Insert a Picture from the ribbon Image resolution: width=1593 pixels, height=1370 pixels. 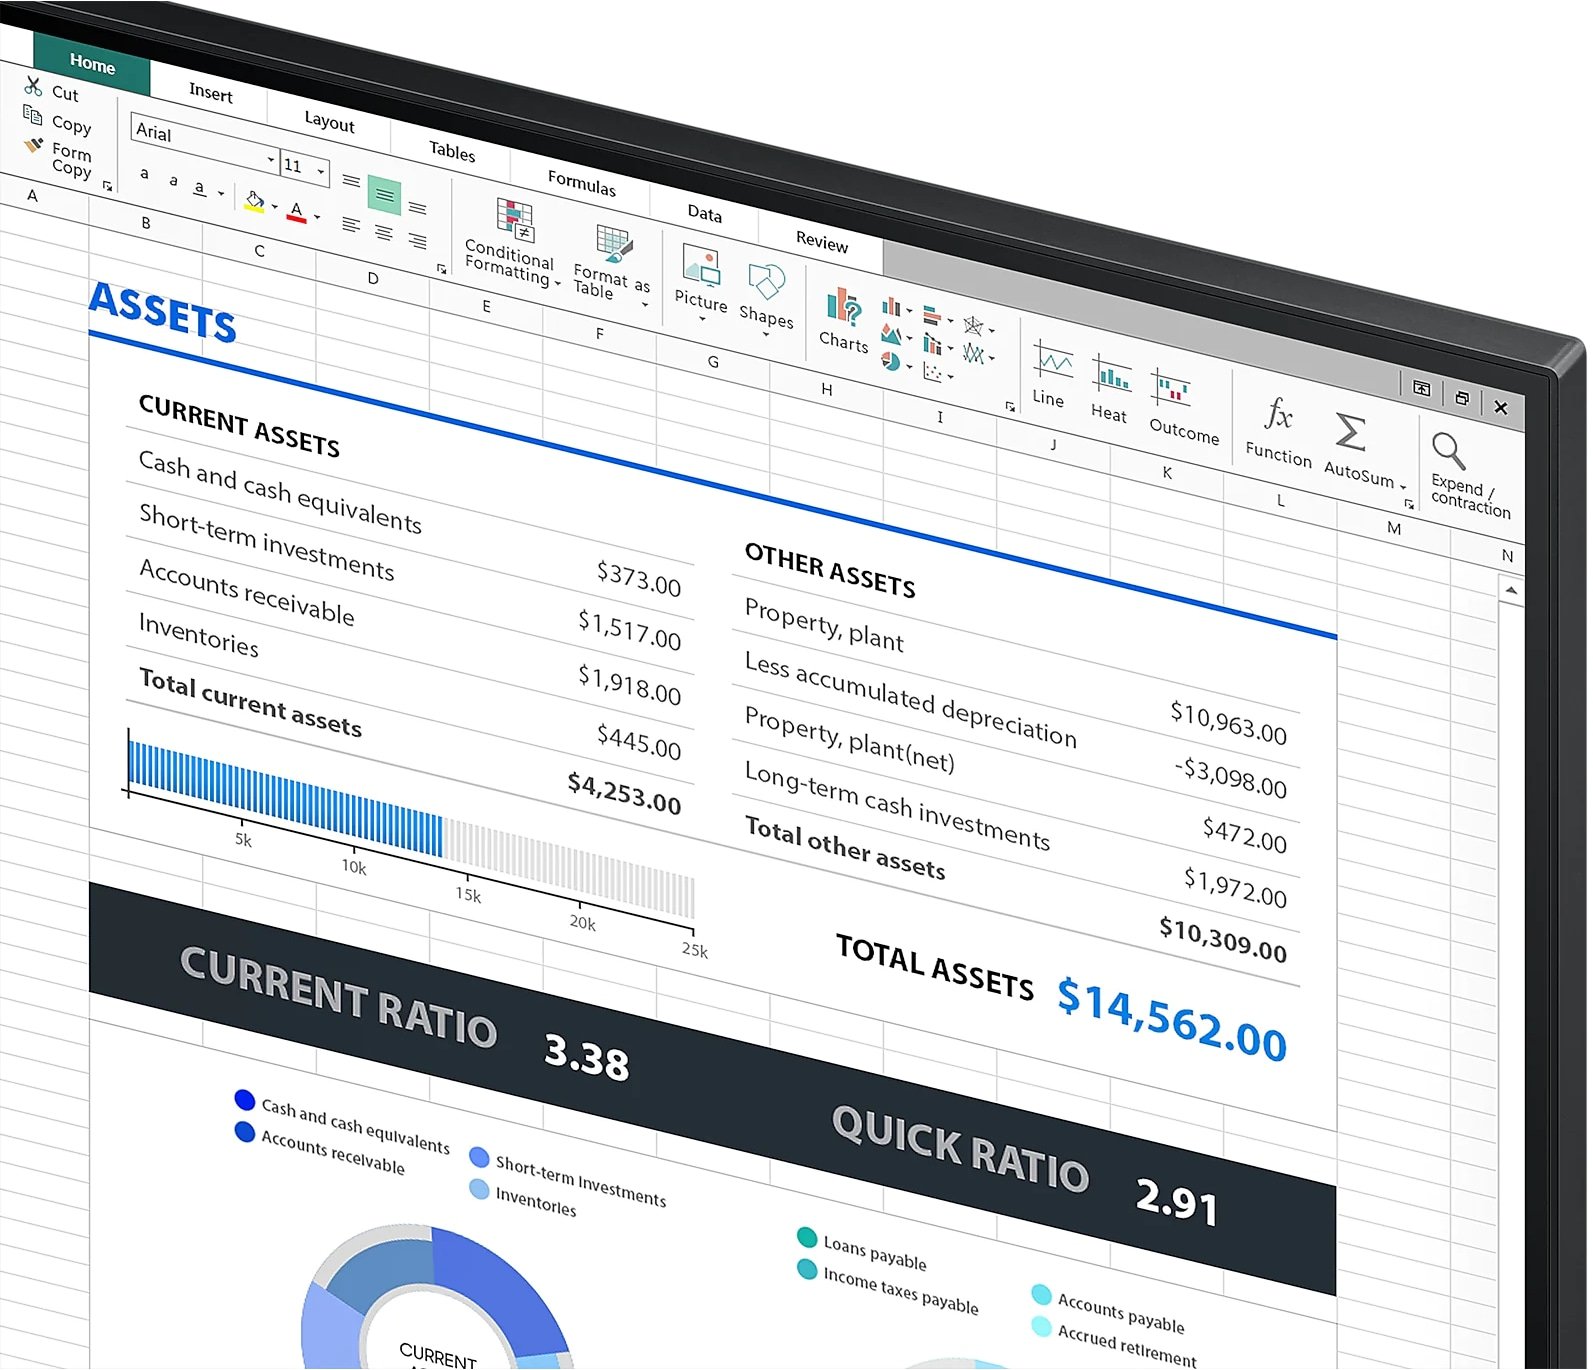click(701, 283)
